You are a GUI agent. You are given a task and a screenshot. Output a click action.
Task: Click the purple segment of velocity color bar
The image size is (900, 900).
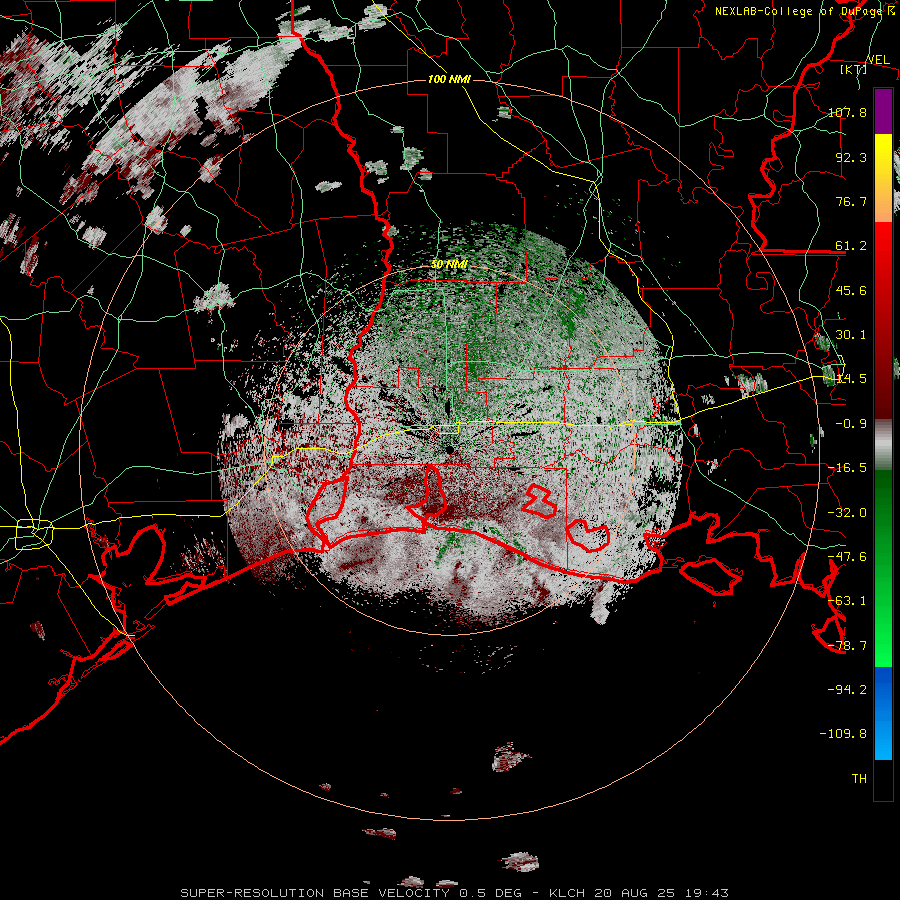[x=883, y=111]
